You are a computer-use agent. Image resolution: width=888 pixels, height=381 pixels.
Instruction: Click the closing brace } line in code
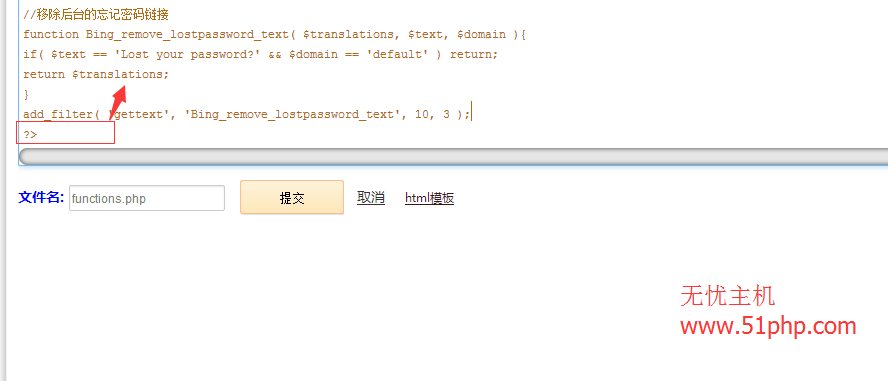pyautogui.click(x=26, y=95)
